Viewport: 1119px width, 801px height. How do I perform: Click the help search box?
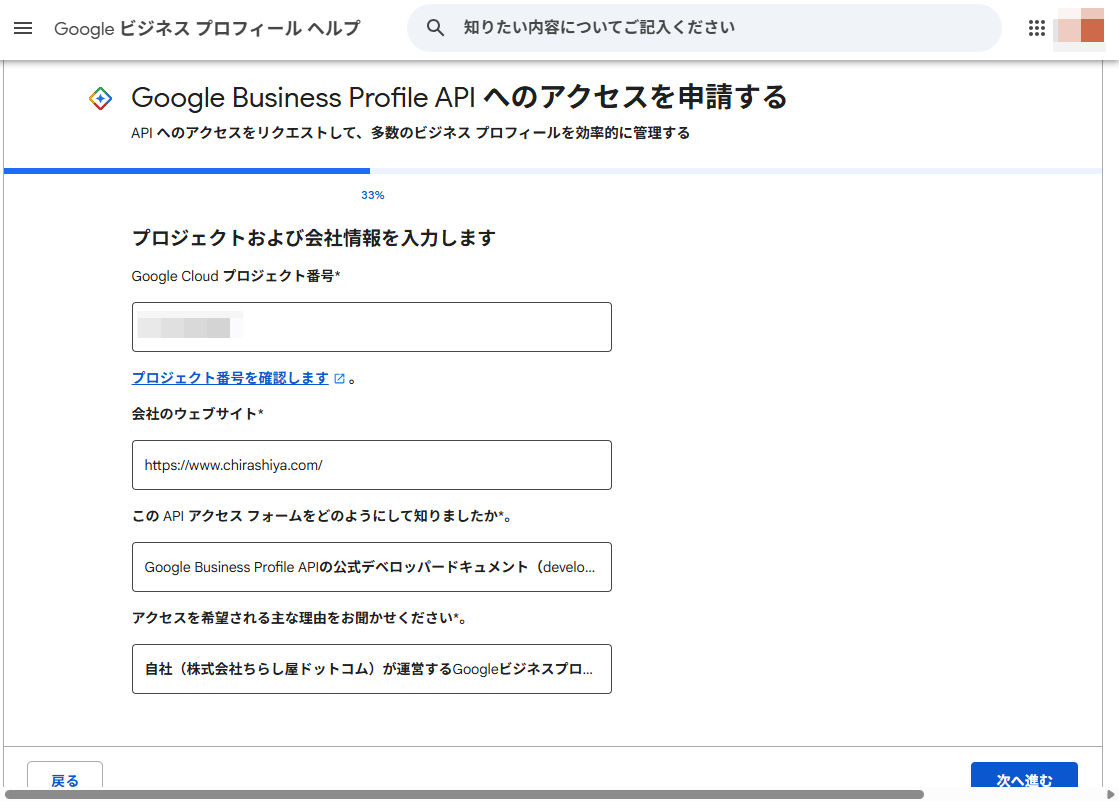pyautogui.click(x=704, y=28)
